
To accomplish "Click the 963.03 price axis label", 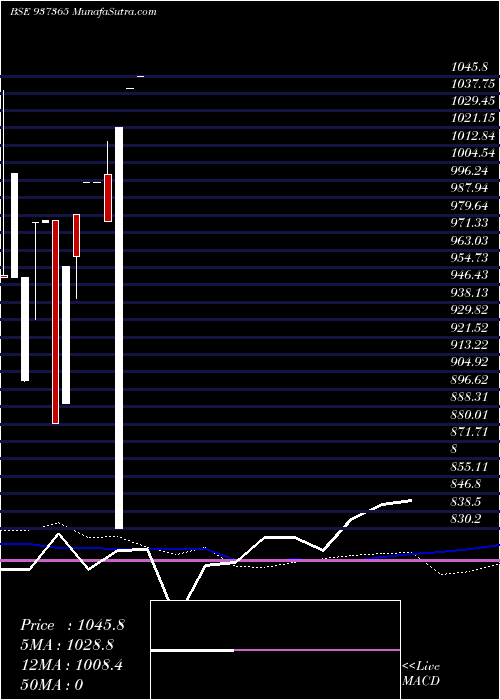I will pyautogui.click(x=470, y=241).
